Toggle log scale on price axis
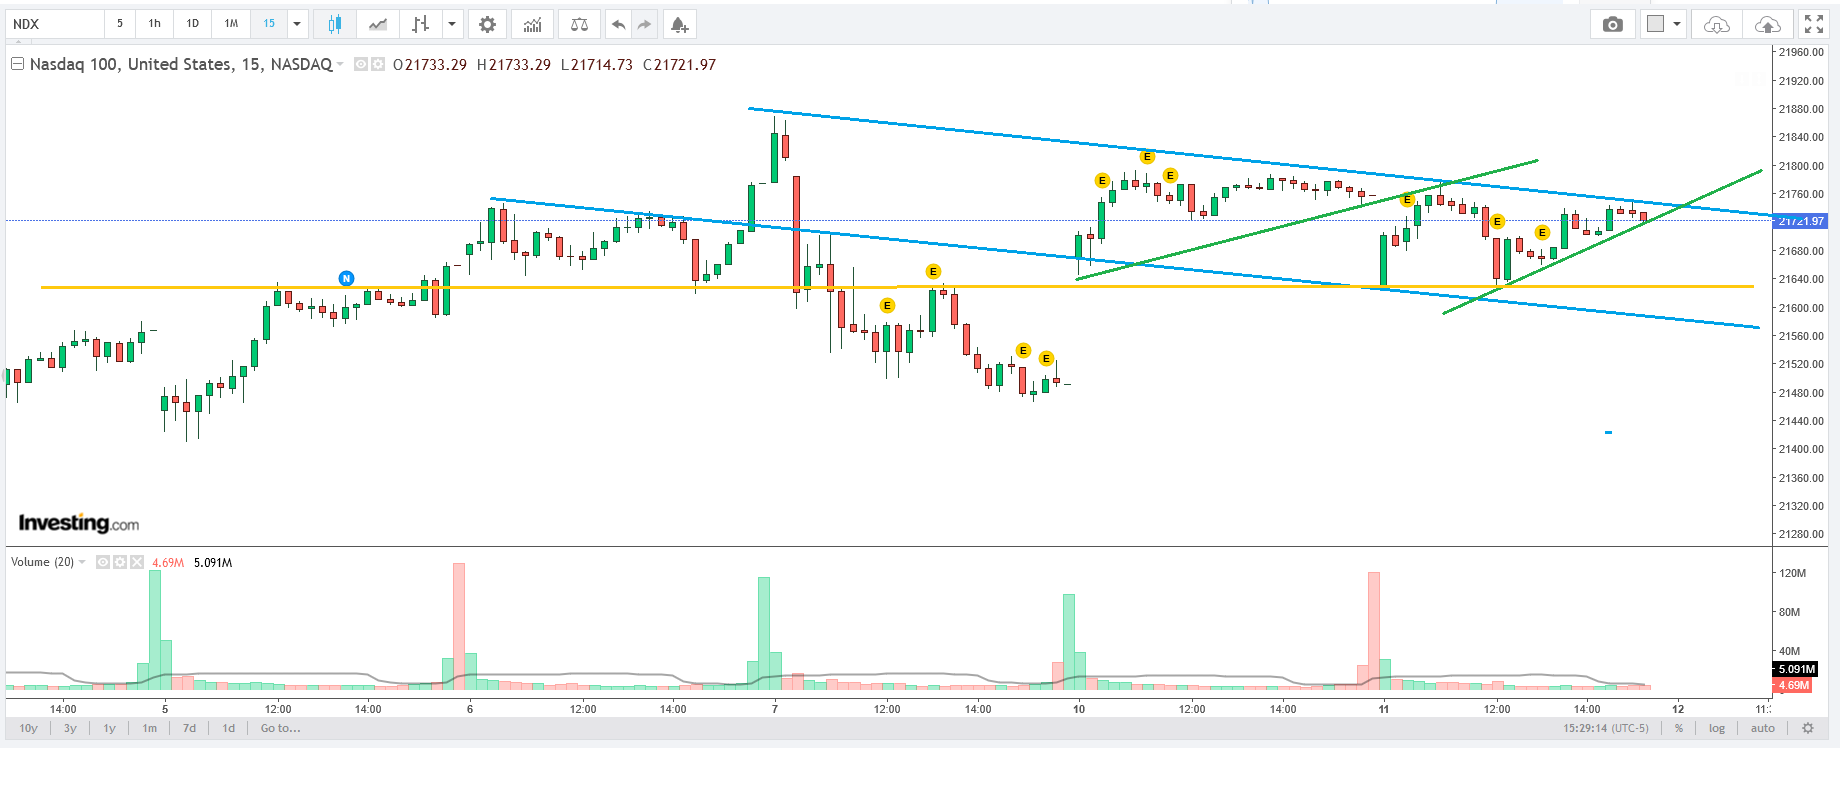The width and height of the screenshot is (1840, 808). [1716, 728]
